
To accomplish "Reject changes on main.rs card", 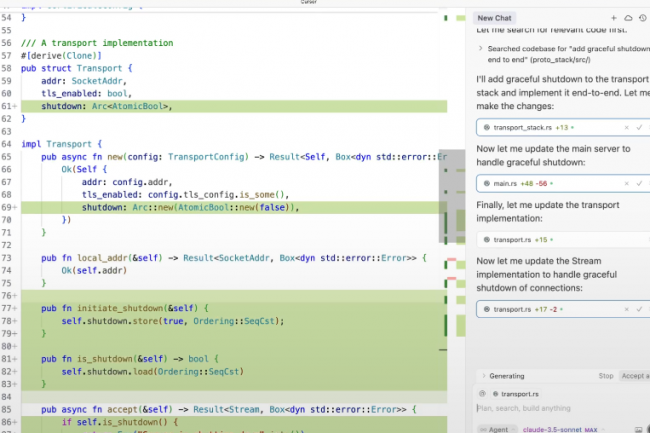I will pos(626,184).
